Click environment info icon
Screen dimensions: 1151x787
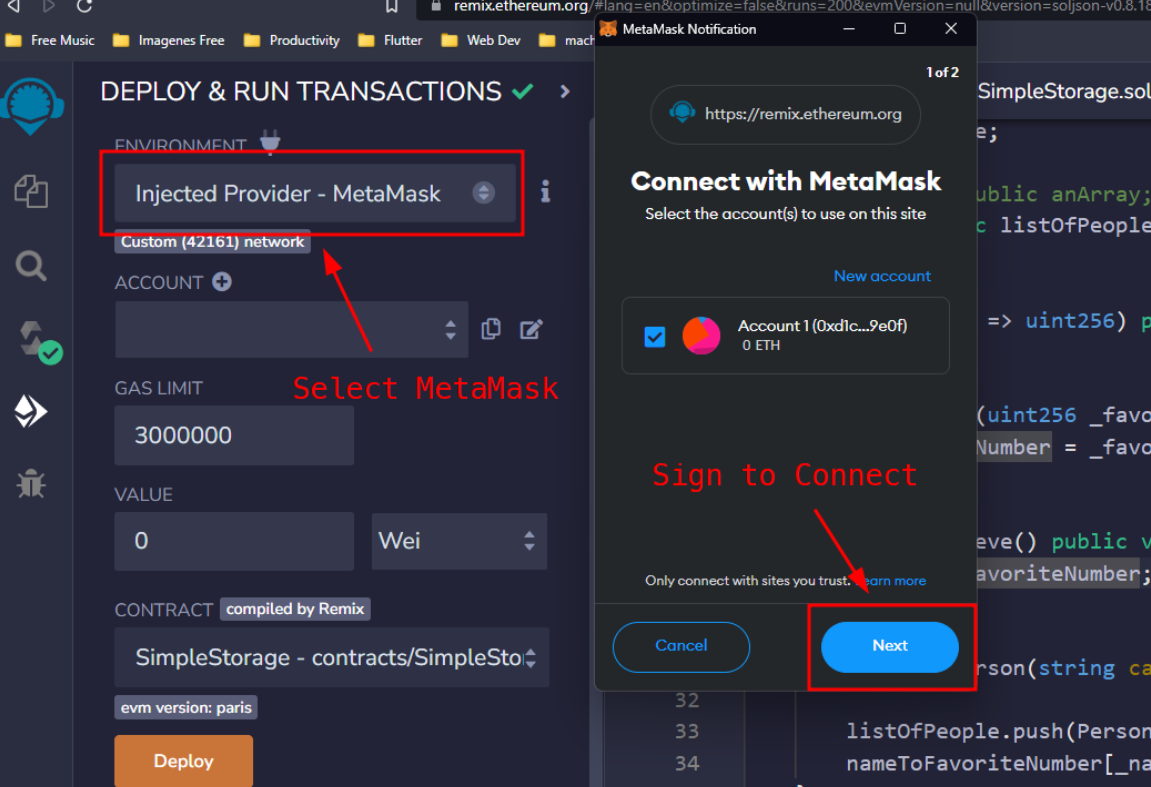tap(545, 192)
